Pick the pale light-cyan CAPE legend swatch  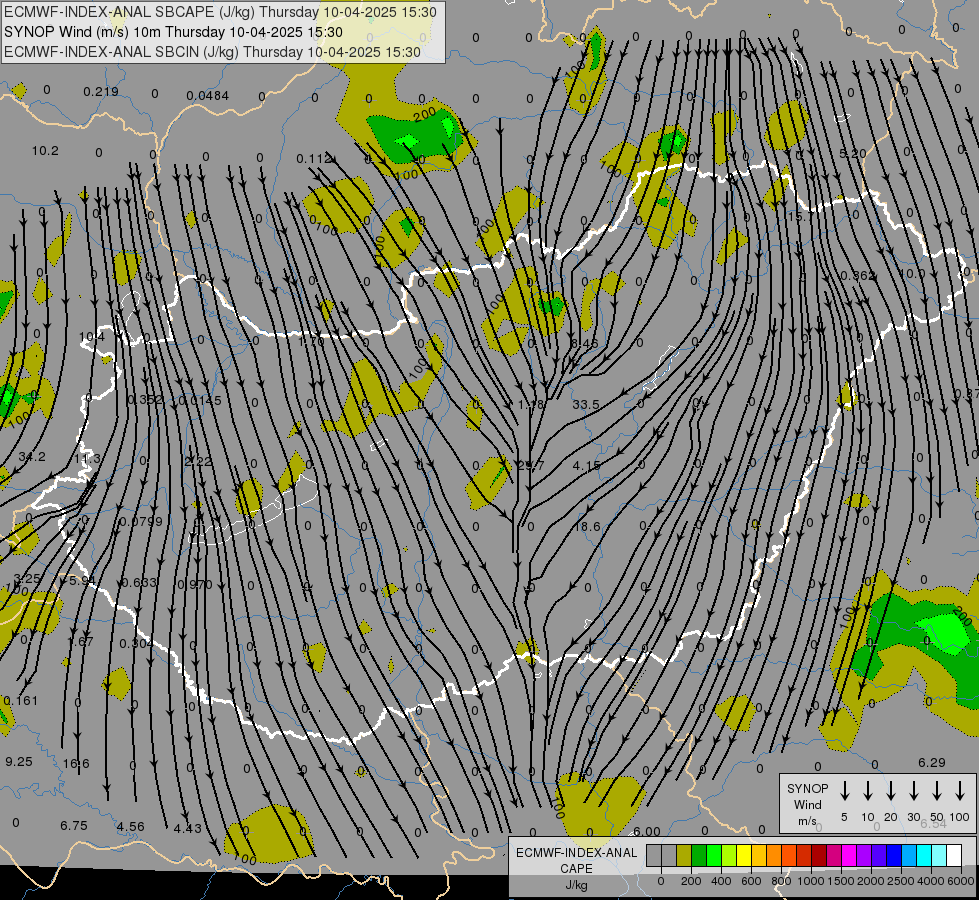939,855
